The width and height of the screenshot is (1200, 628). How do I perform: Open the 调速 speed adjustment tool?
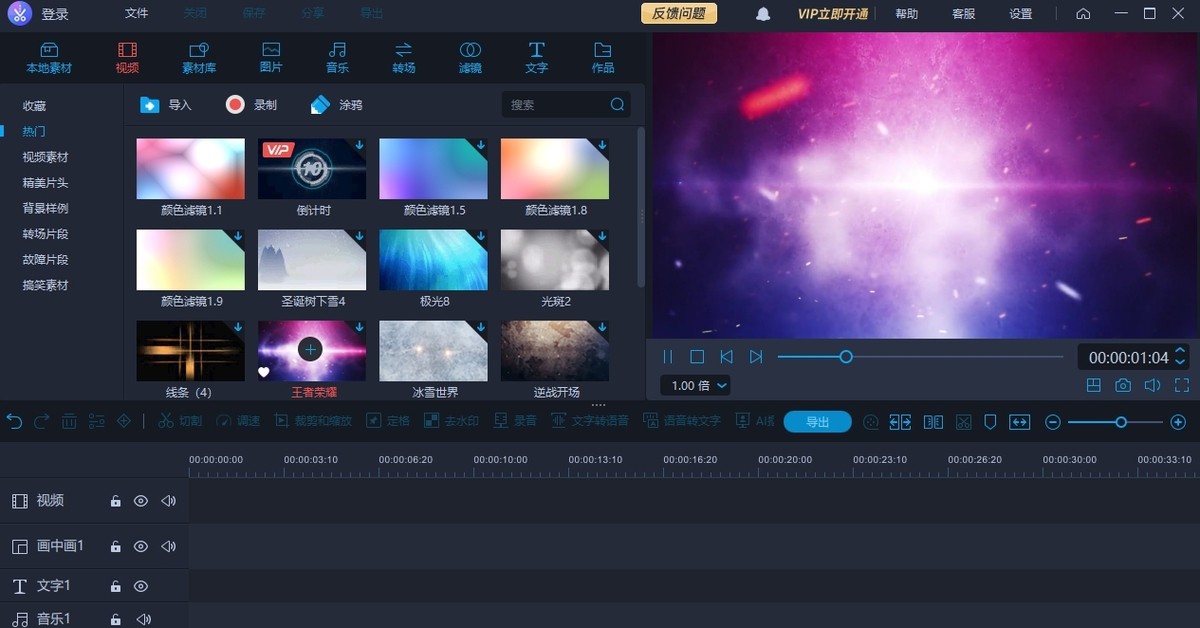pyautogui.click(x=238, y=421)
